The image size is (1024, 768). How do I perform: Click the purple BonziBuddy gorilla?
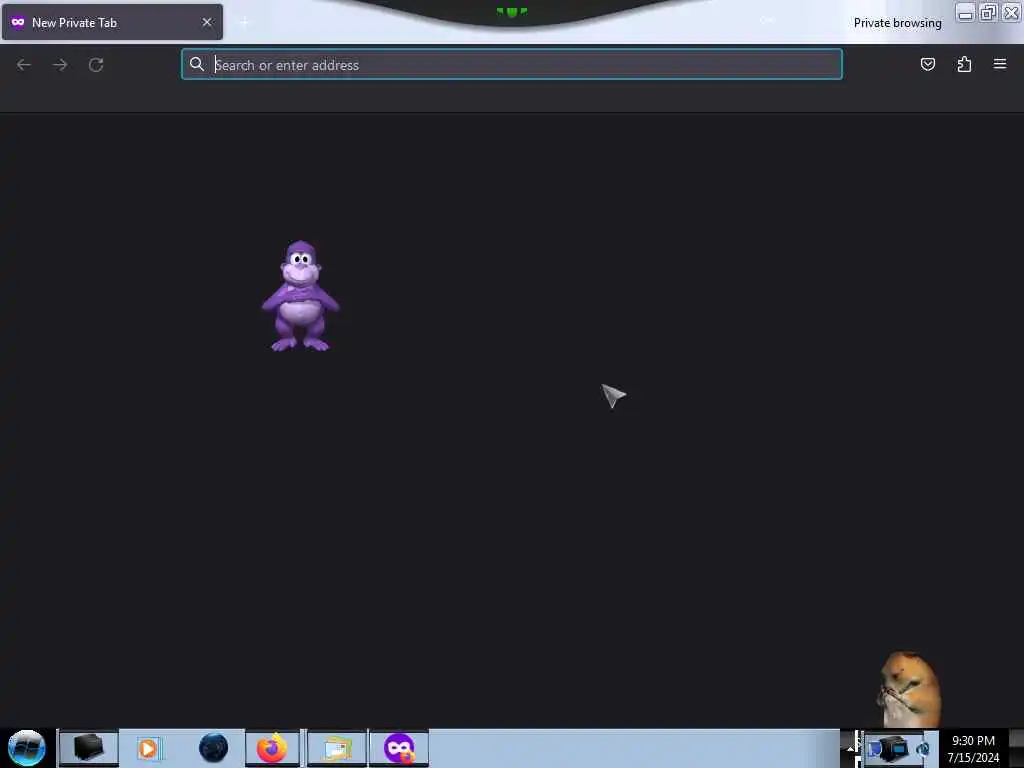300,296
